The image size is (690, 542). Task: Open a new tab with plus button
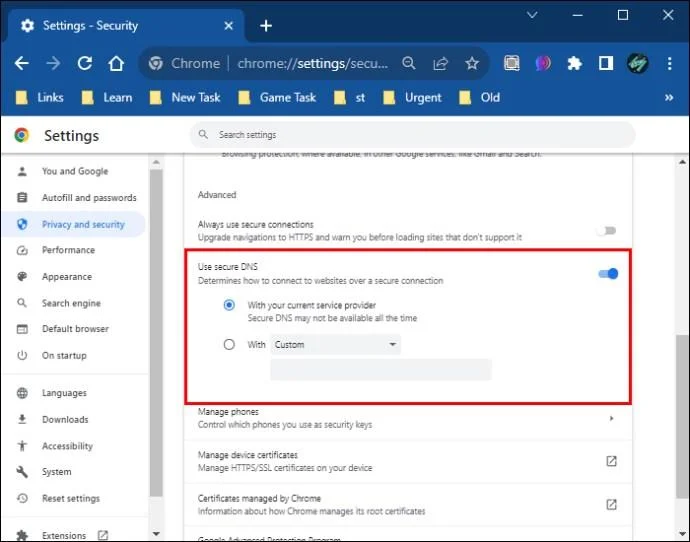click(266, 26)
